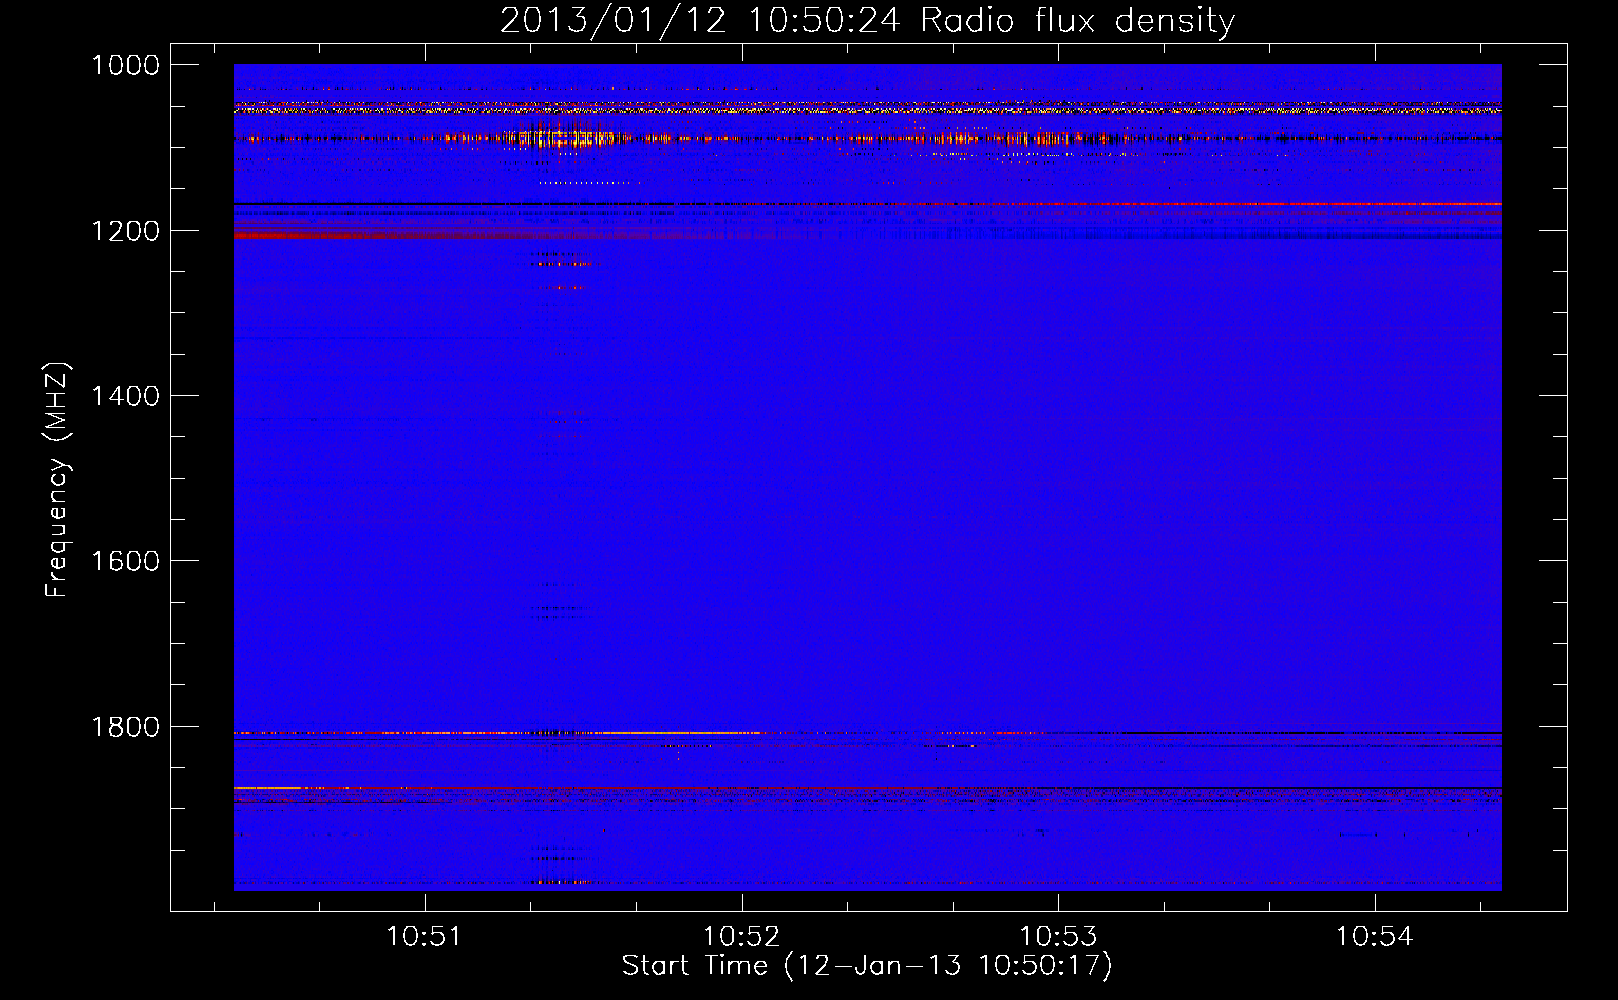The height and width of the screenshot is (1000, 1618).
Task: Click the 10:54 time tick label
Action: click(1375, 936)
